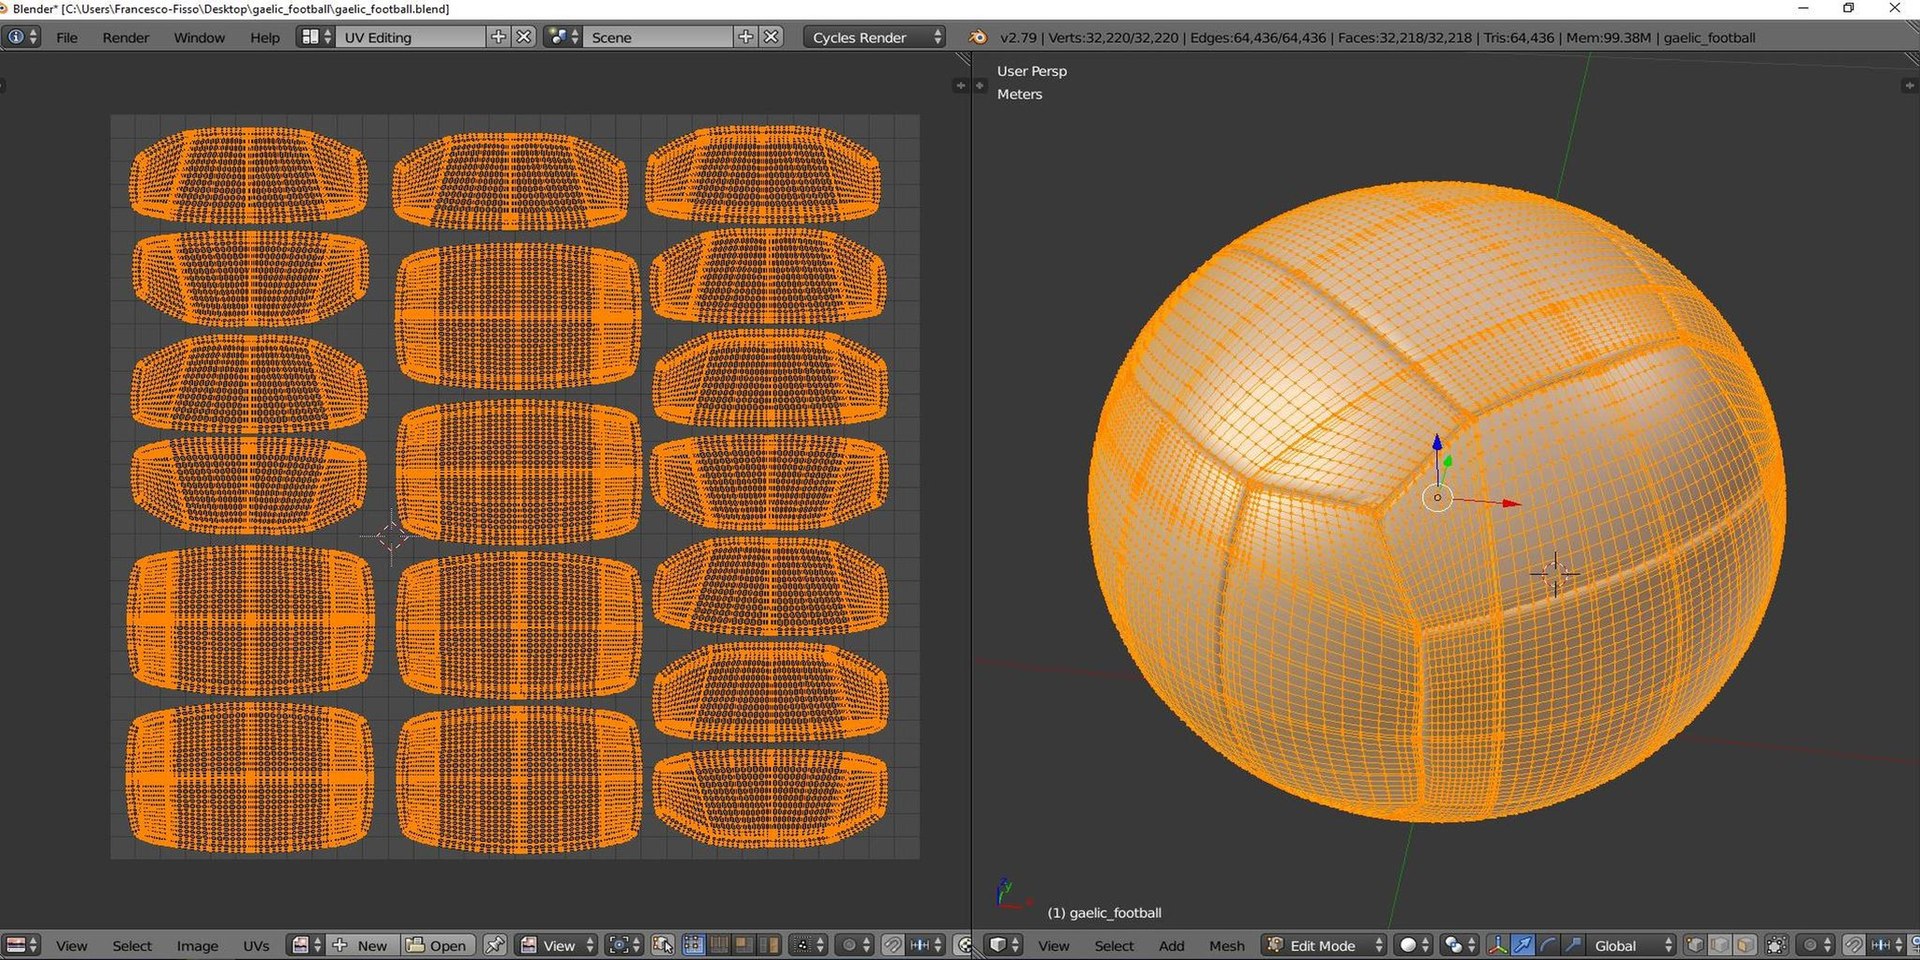Select UV island selection mode

(769, 945)
